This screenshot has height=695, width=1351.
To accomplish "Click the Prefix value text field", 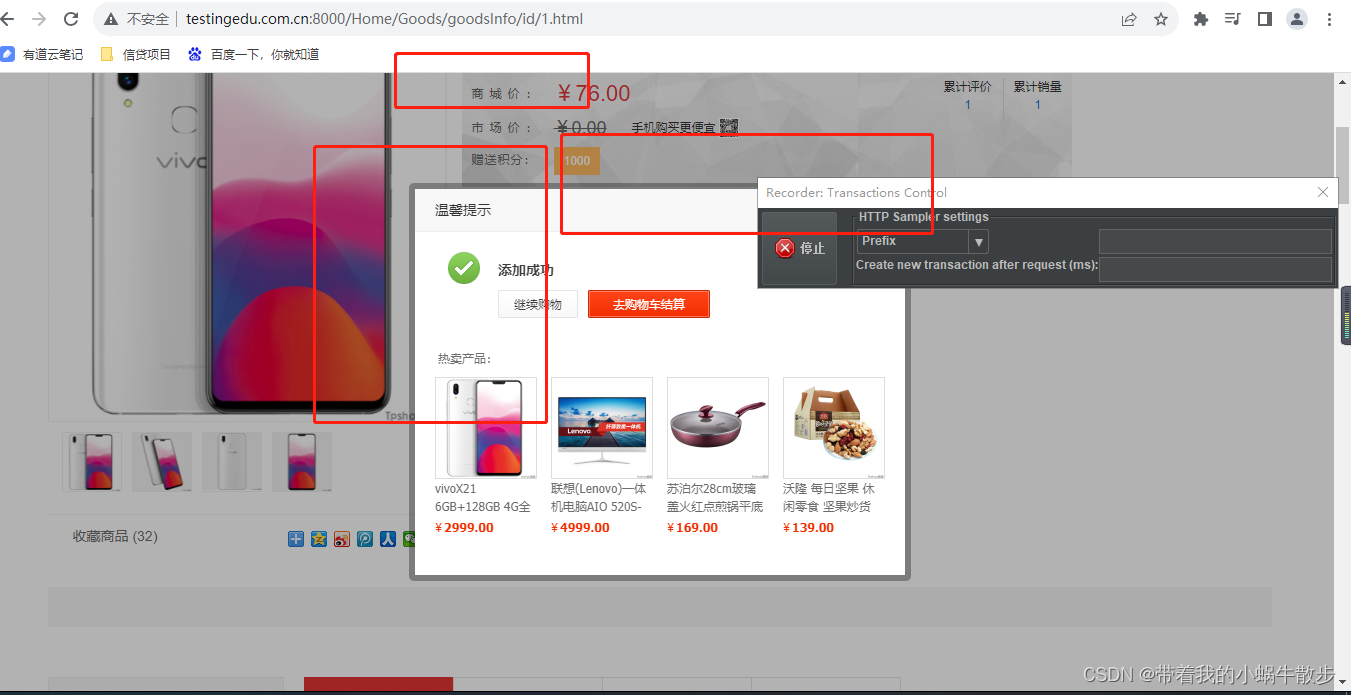I will click(x=1215, y=241).
